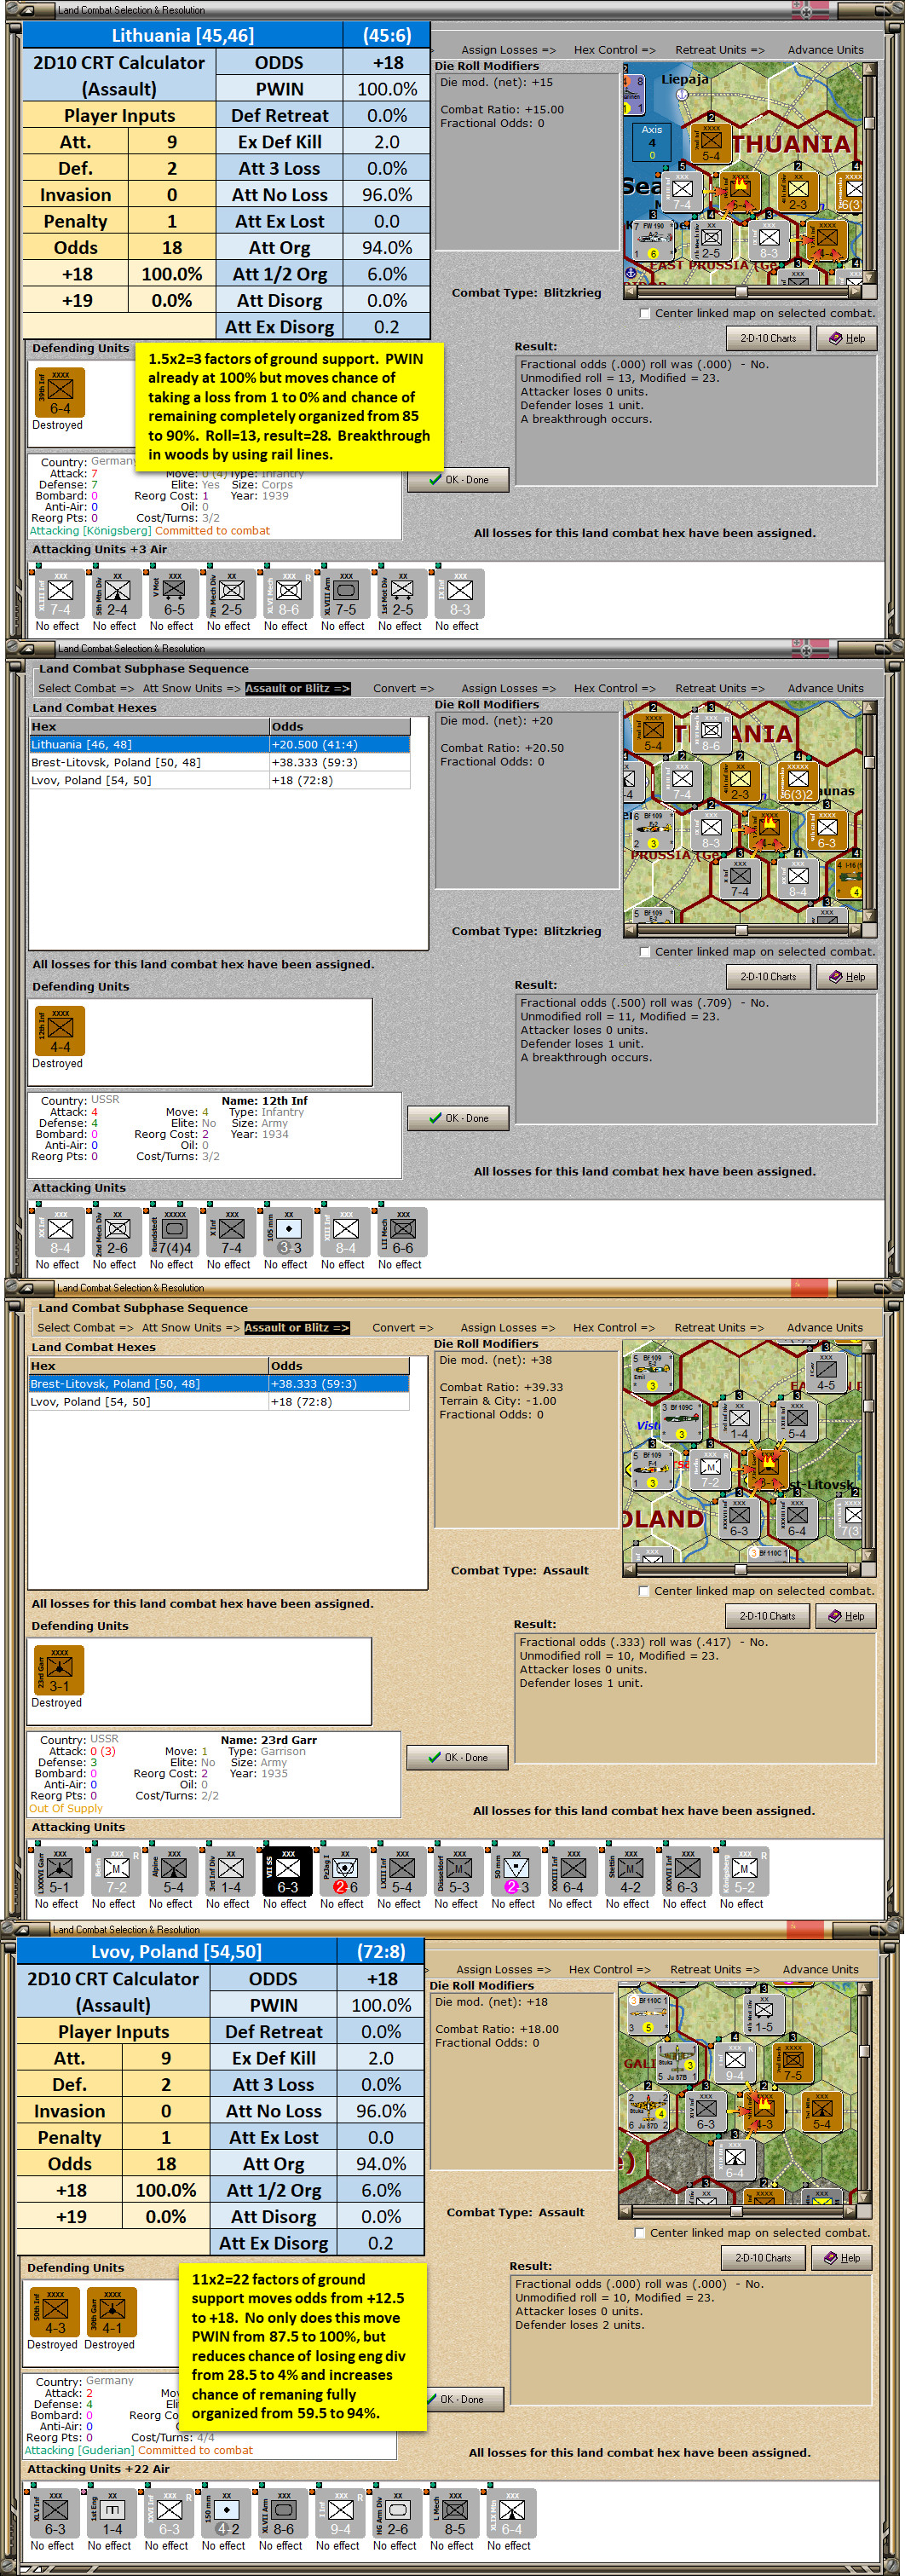The image size is (905, 2576).
Task: Choose the 7th Mech Div 2-5 attacker
Action: [x=231, y=593]
